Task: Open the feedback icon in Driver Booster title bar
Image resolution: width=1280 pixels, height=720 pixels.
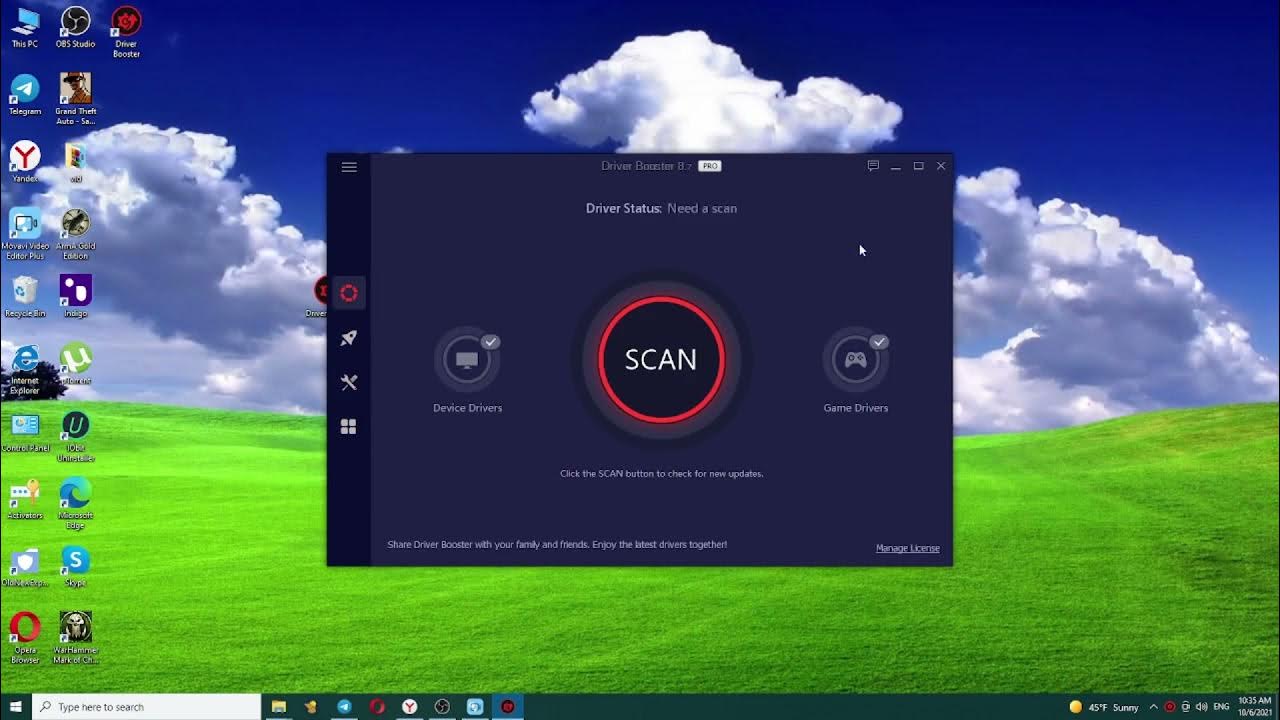Action: [x=873, y=166]
